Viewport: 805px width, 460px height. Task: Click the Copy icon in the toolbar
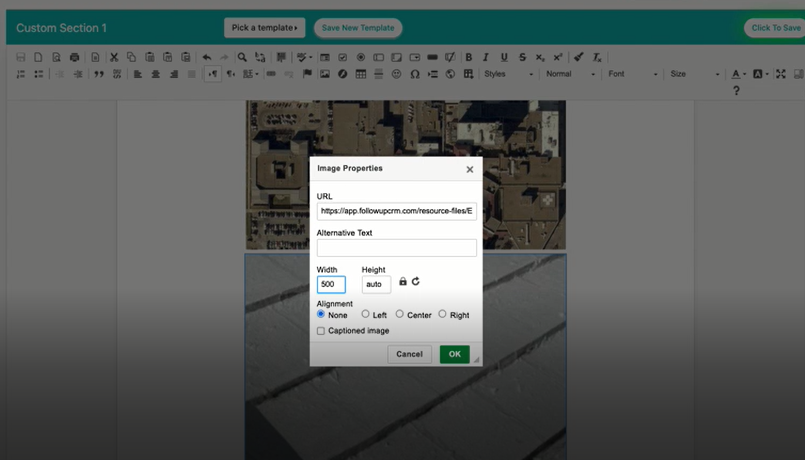click(x=131, y=57)
